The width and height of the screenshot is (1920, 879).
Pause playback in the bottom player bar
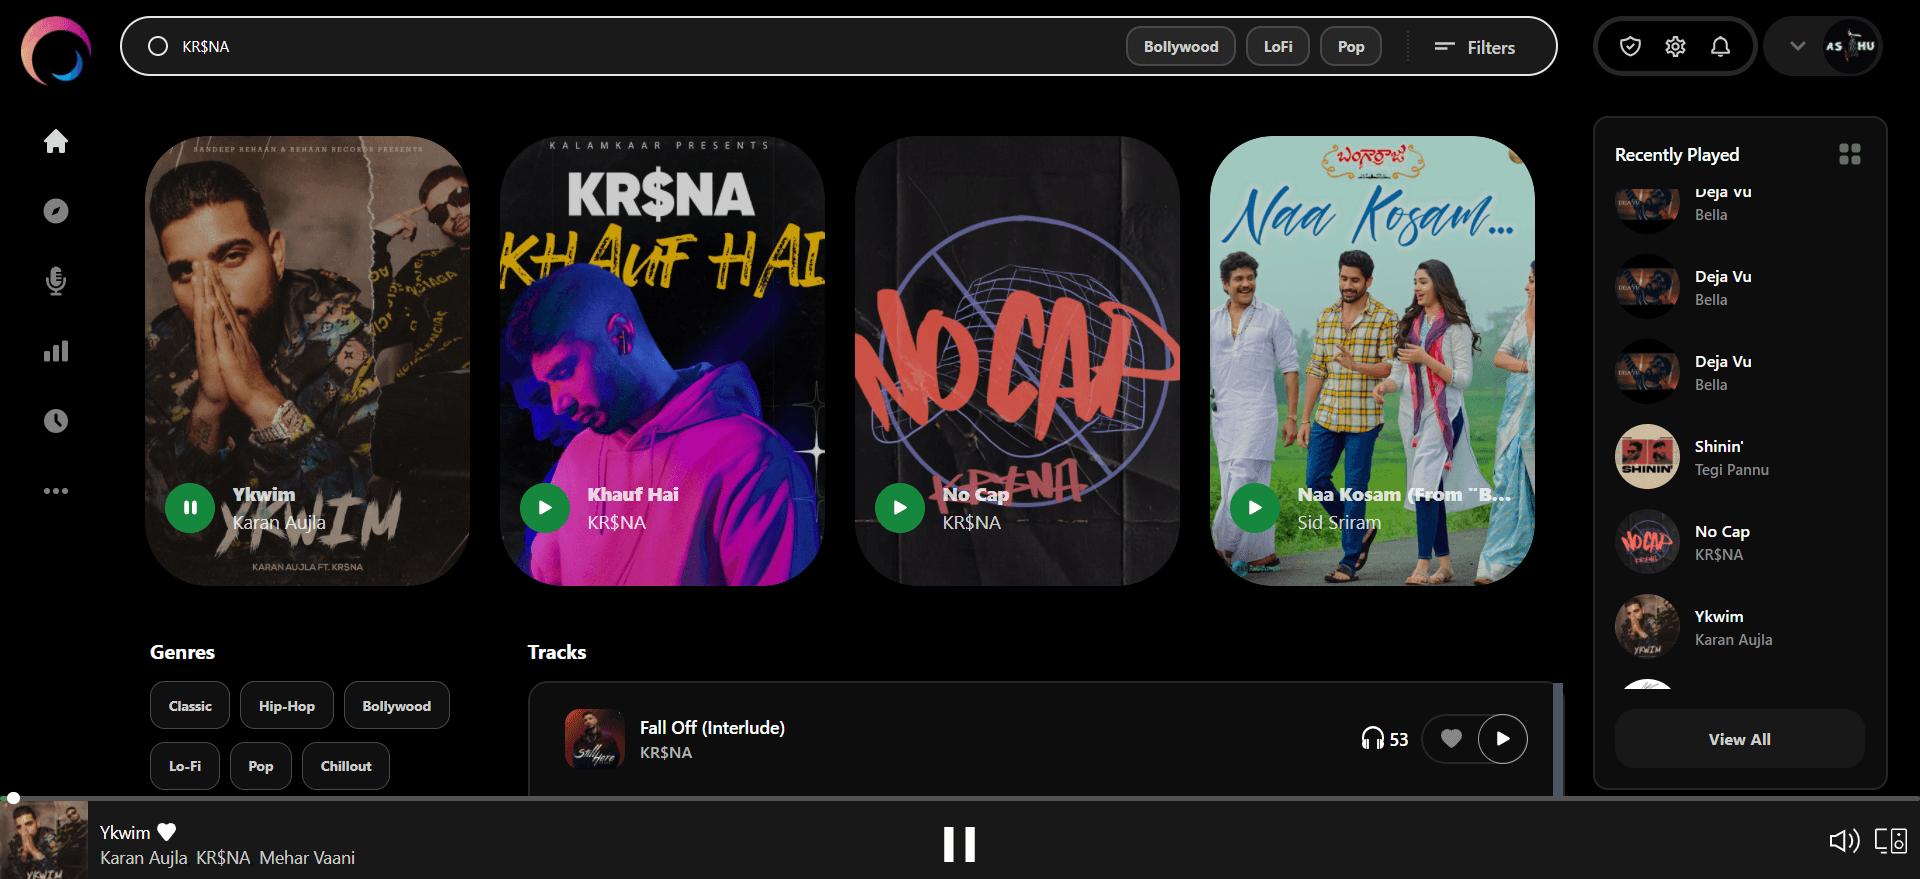point(959,845)
